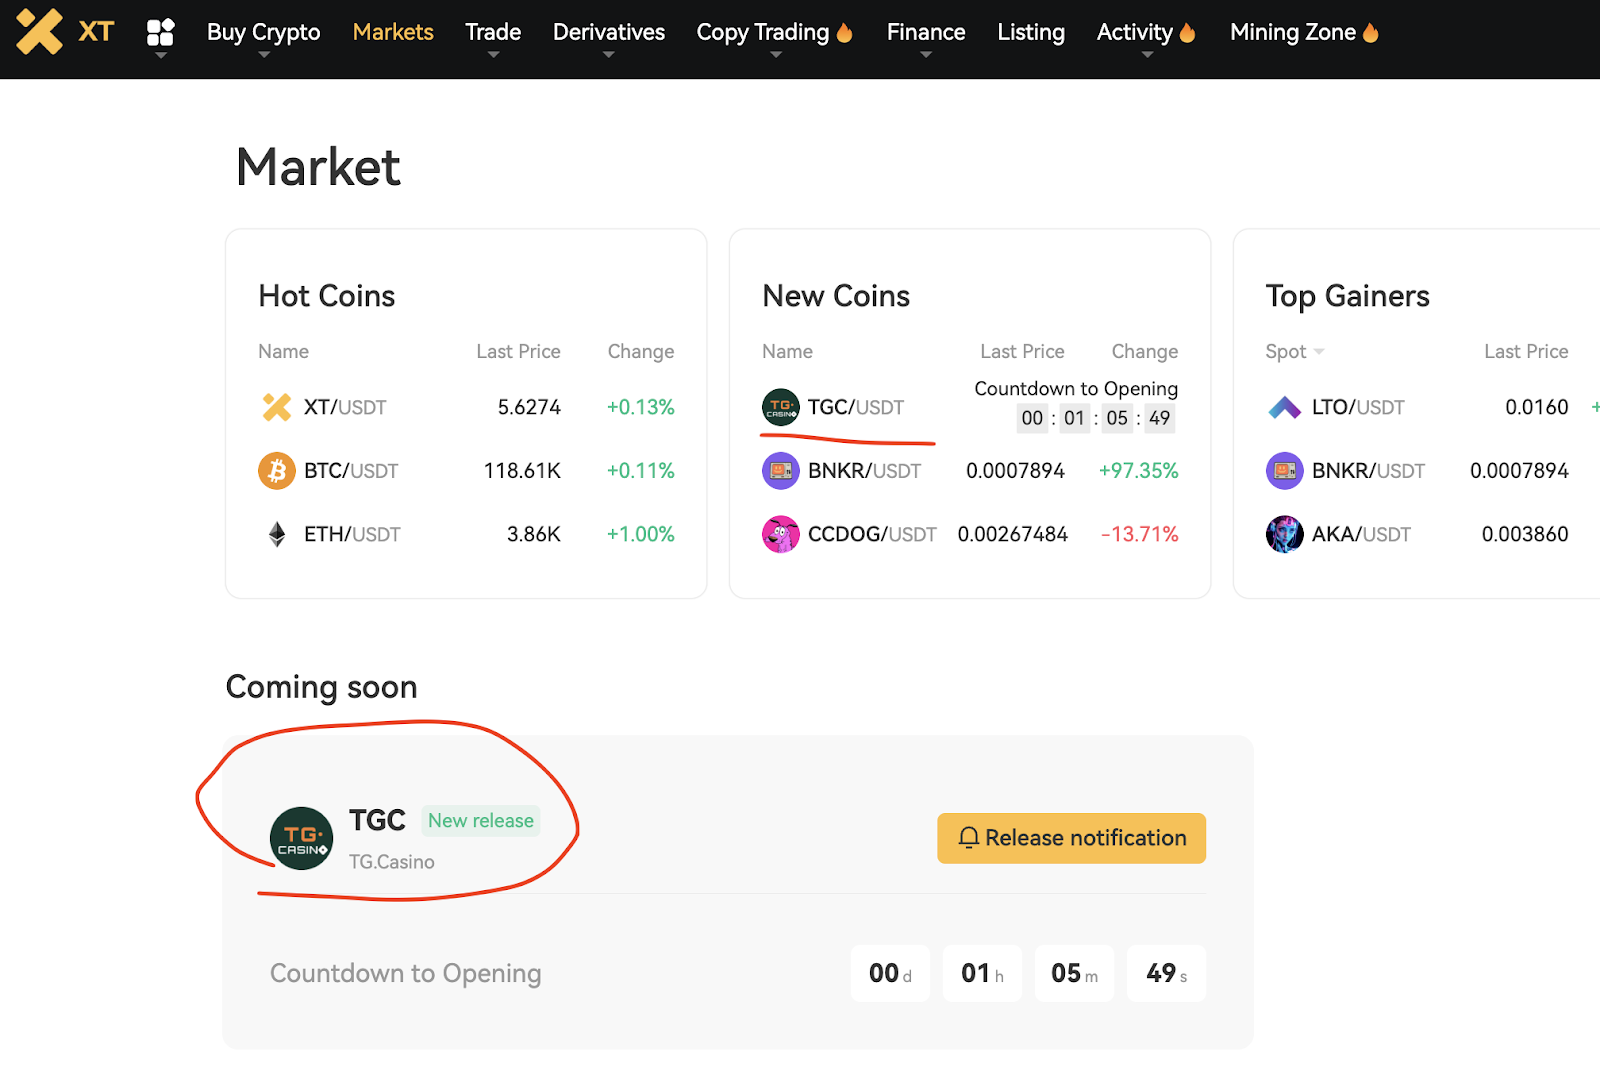Viewport: 1600px width, 1075px height.
Task: Click the flame icon beside Activity
Action: 1188,32
